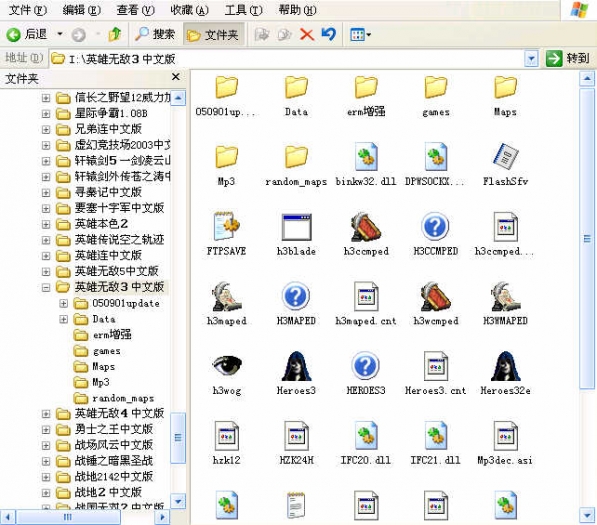Open the address bar dropdown arrow
This screenshot has height=525, width=597.
[531, 59]
